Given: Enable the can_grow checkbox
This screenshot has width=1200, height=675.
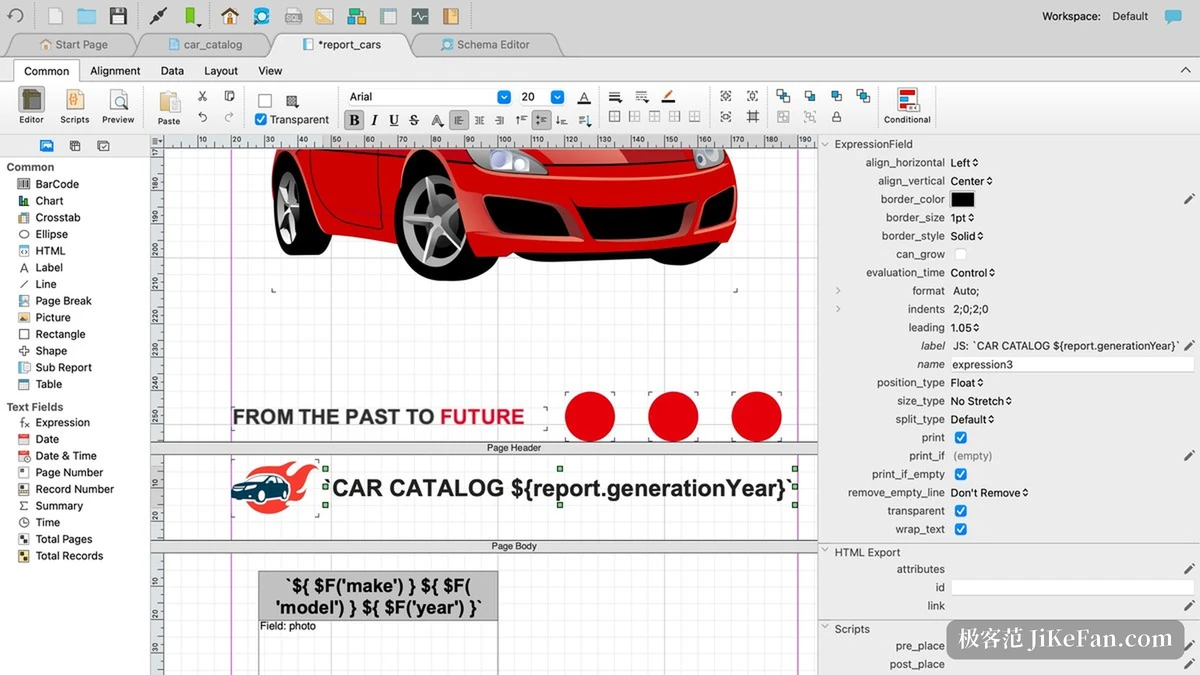Looking at the screenshot, I should click(x=960, y=255).
